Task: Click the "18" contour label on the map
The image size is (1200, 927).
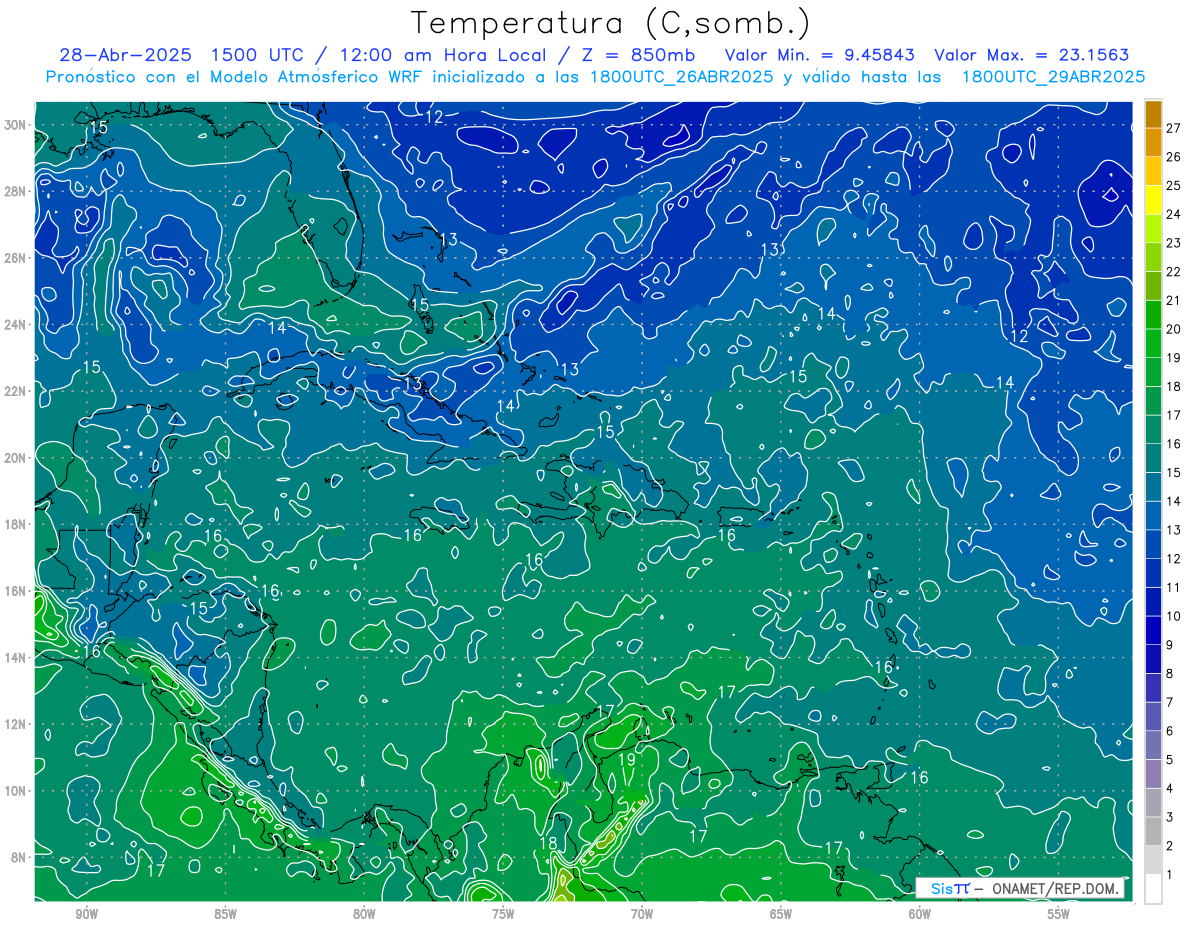Action: [x=548, y=844]
